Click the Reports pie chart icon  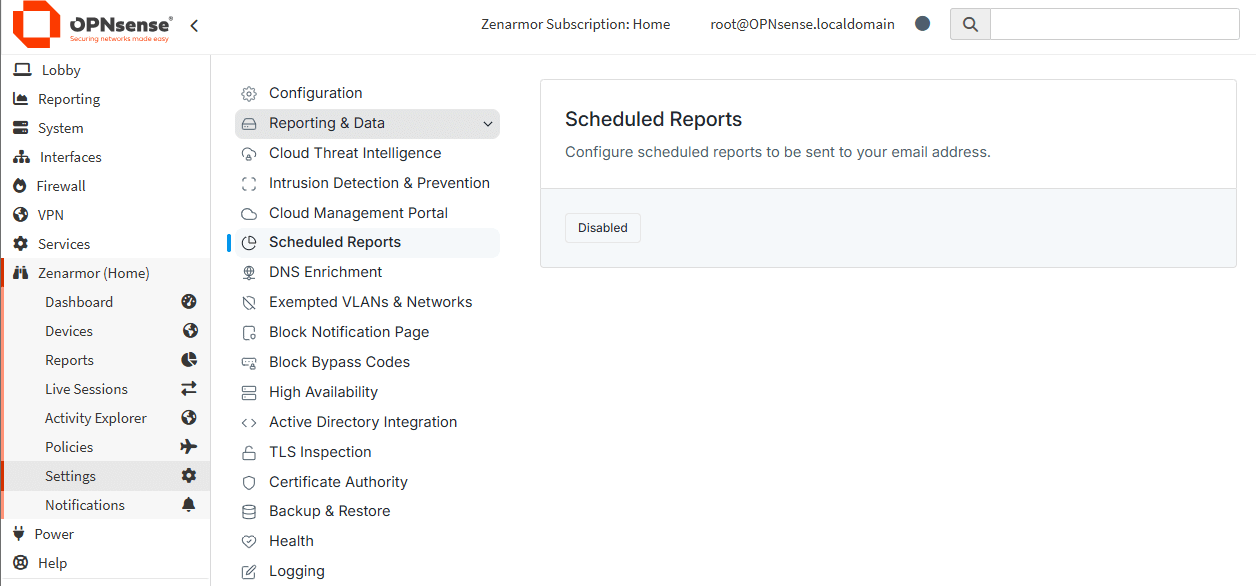pyautogui.click(x=189, y=359)
